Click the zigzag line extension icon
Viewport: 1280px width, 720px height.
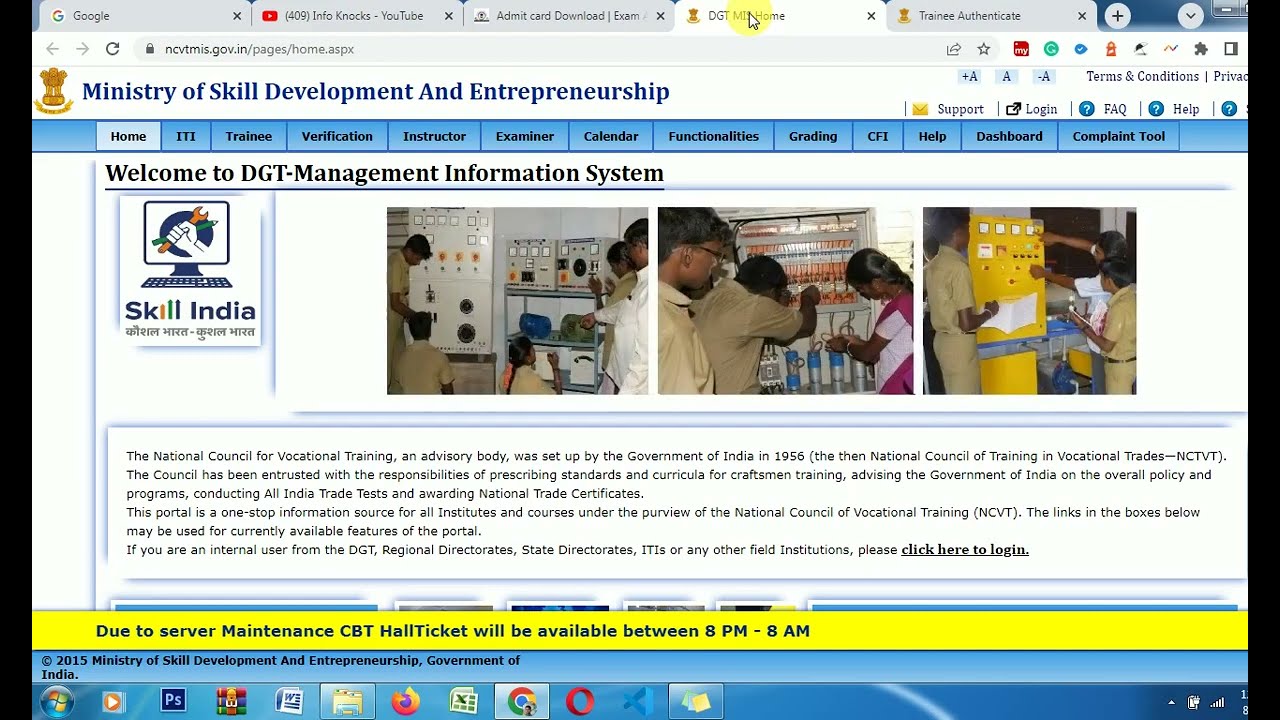[x=1171, y=49]
